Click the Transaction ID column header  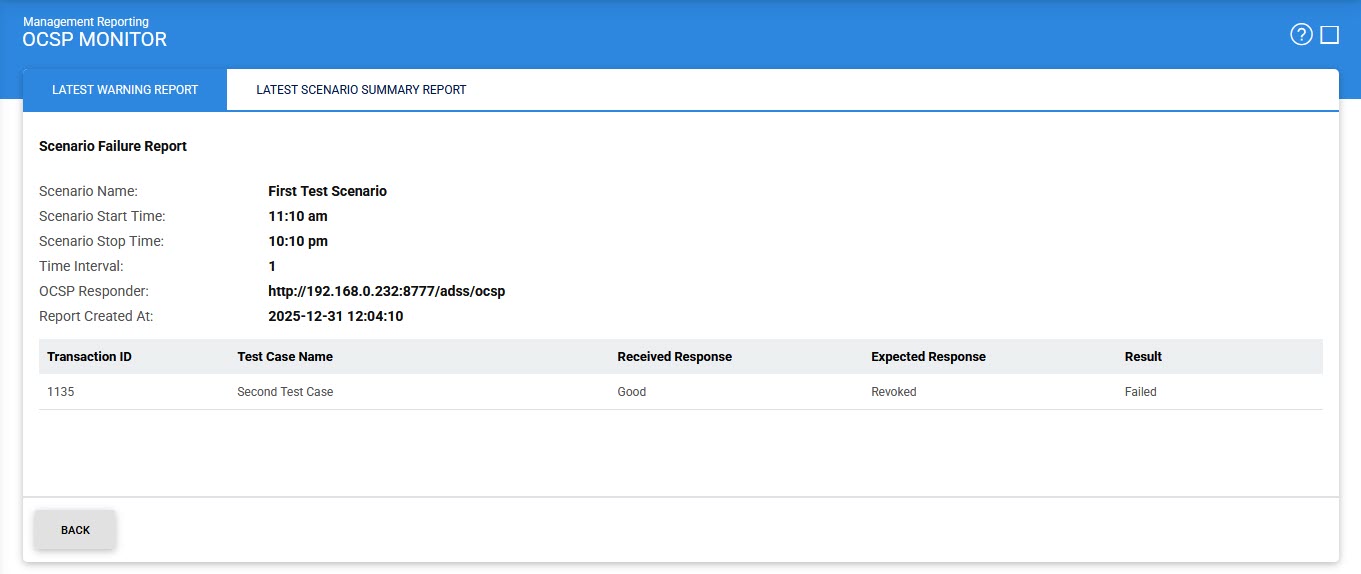[x=89, y=357]
